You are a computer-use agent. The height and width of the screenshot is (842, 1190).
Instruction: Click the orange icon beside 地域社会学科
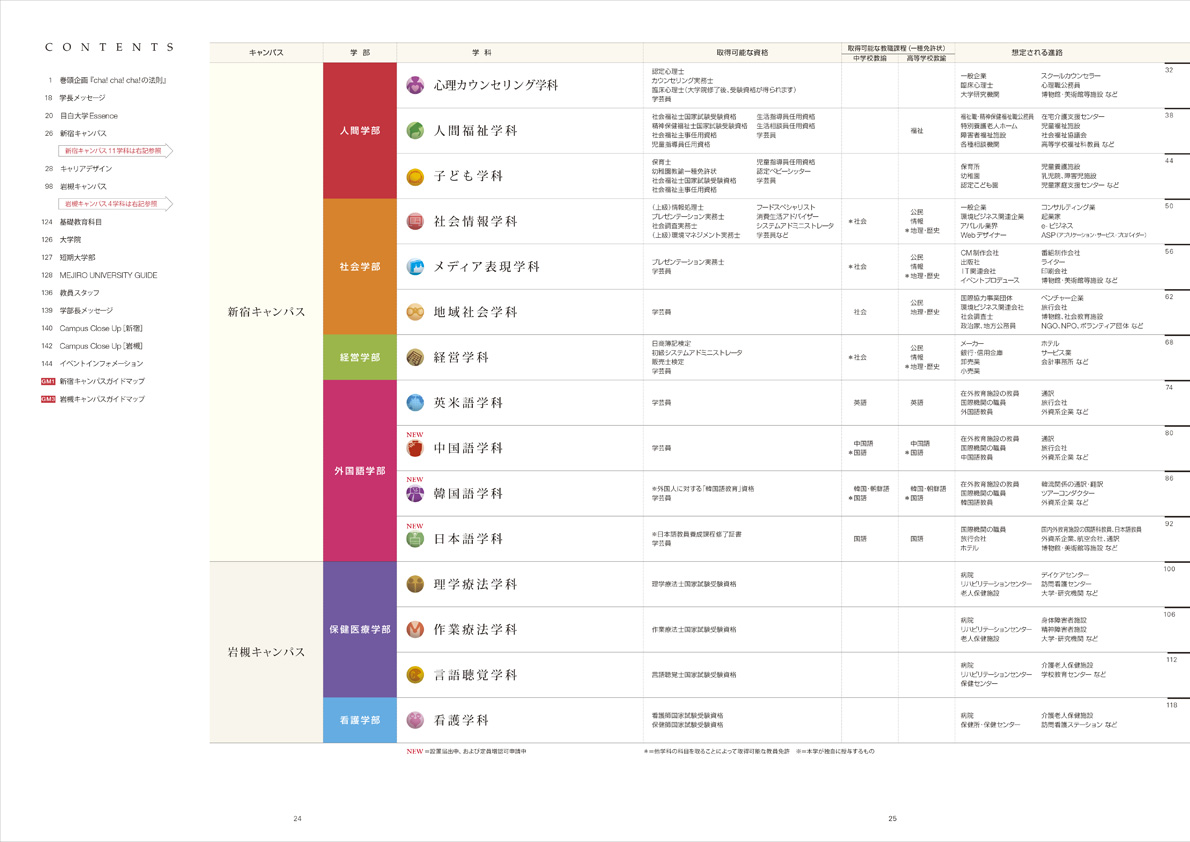(414, 312)
